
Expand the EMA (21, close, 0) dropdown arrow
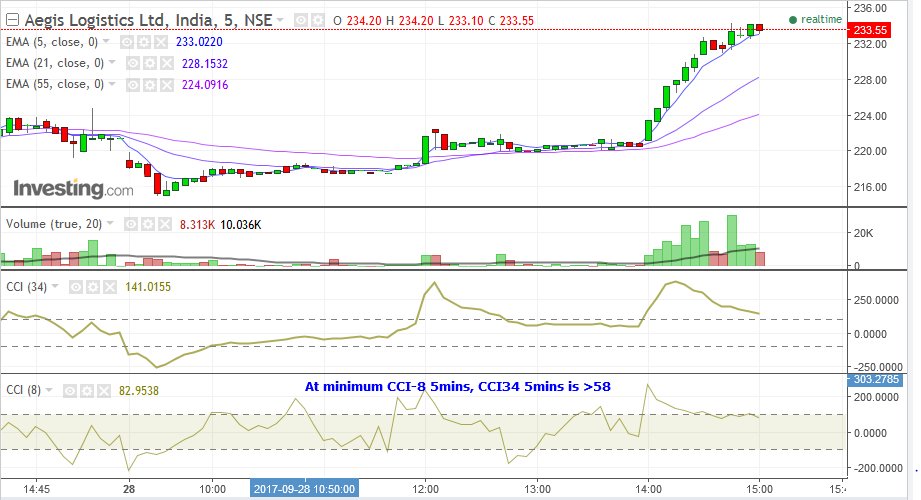tap(112, 63)
